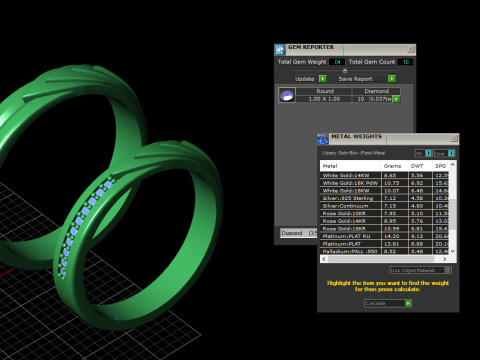Click the Diamond summary row at Gem Reporter bottom
Screen dimensions: 480x360
299,233
